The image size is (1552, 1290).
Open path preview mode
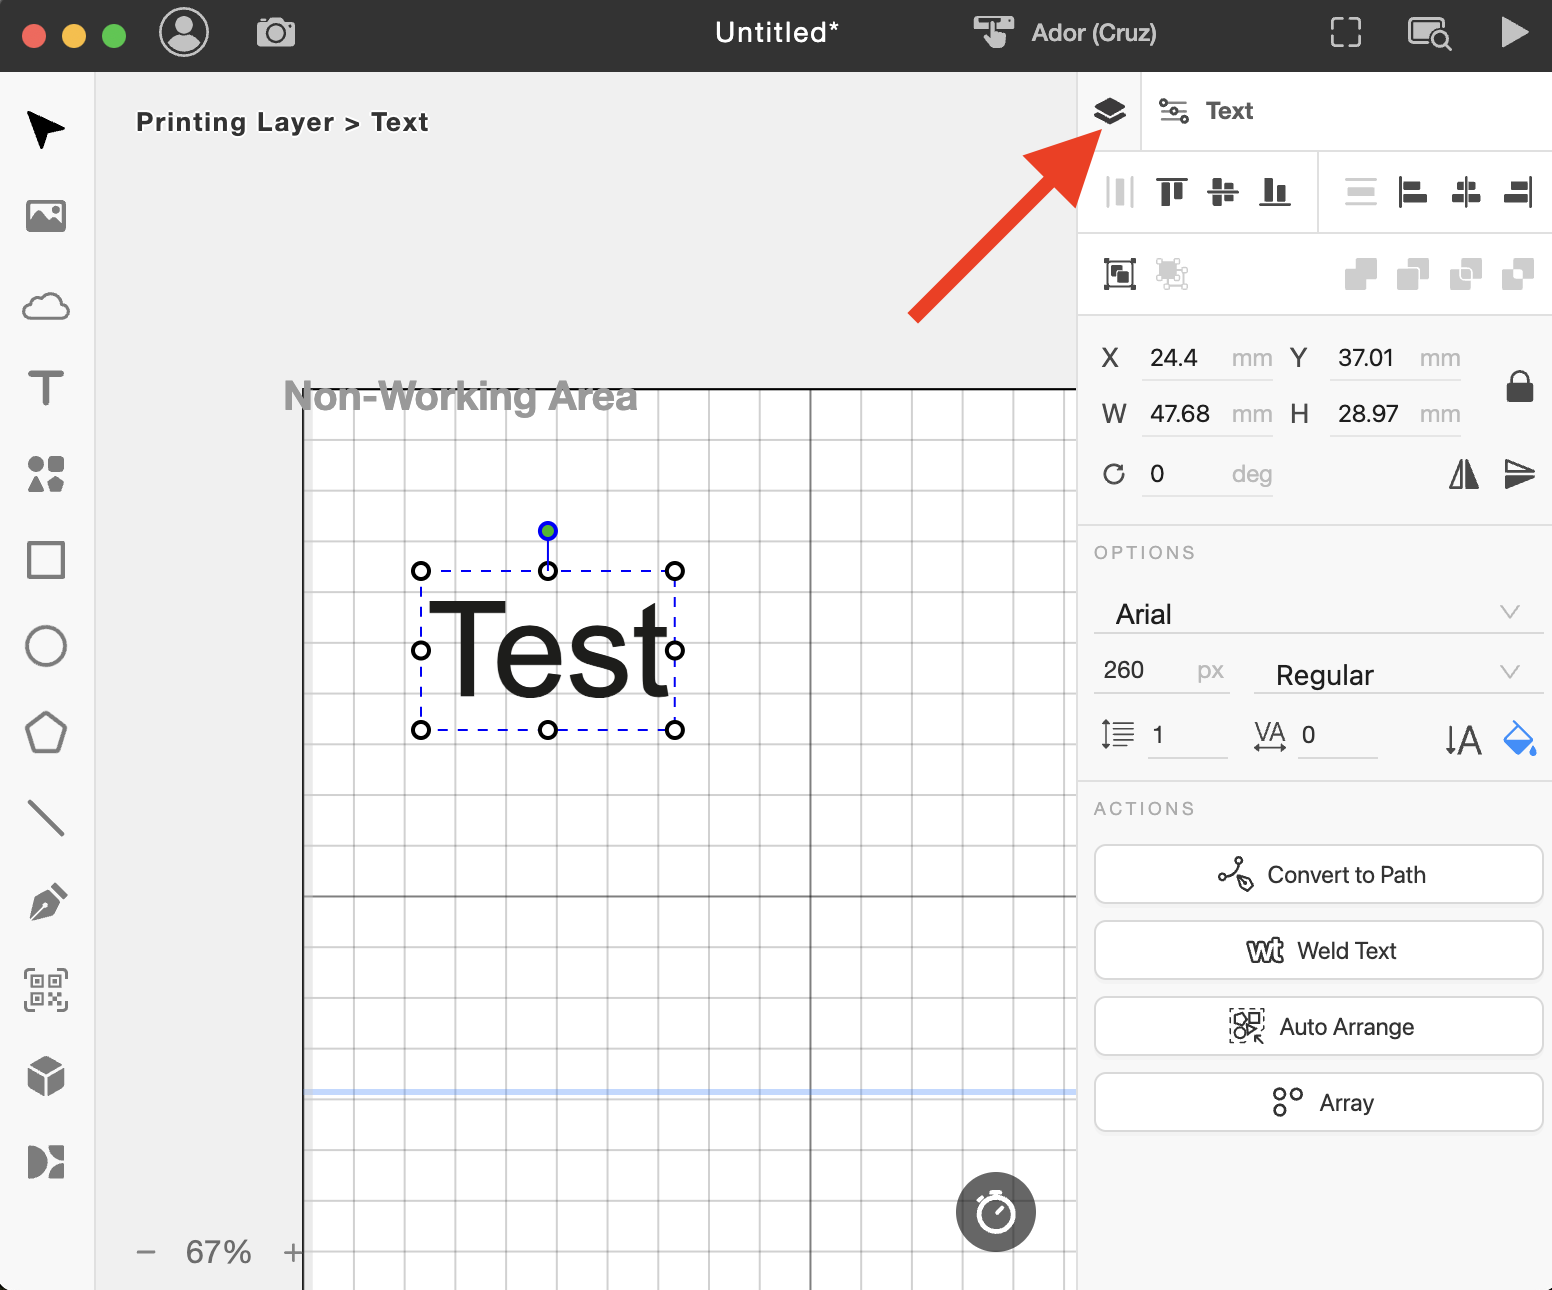click(x=1429, y=33)
